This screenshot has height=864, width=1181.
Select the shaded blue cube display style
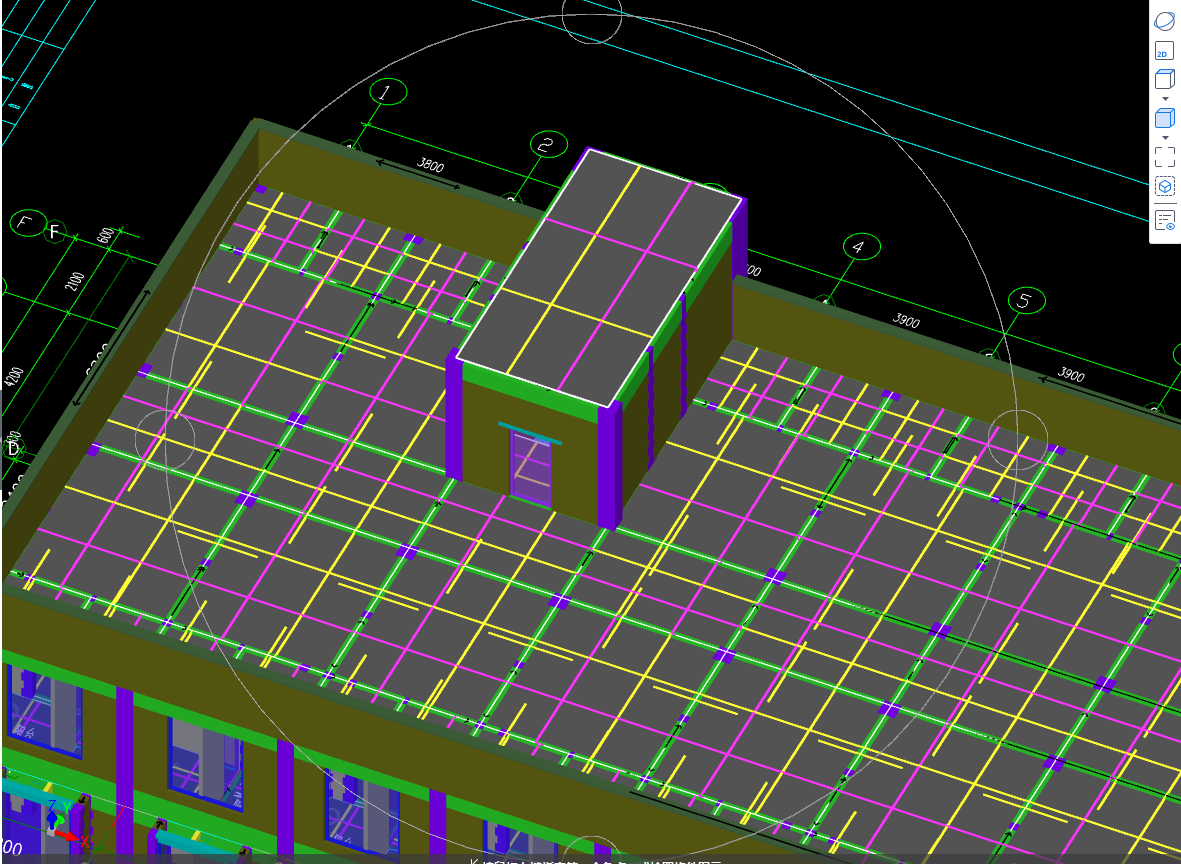pos(1164,118)
